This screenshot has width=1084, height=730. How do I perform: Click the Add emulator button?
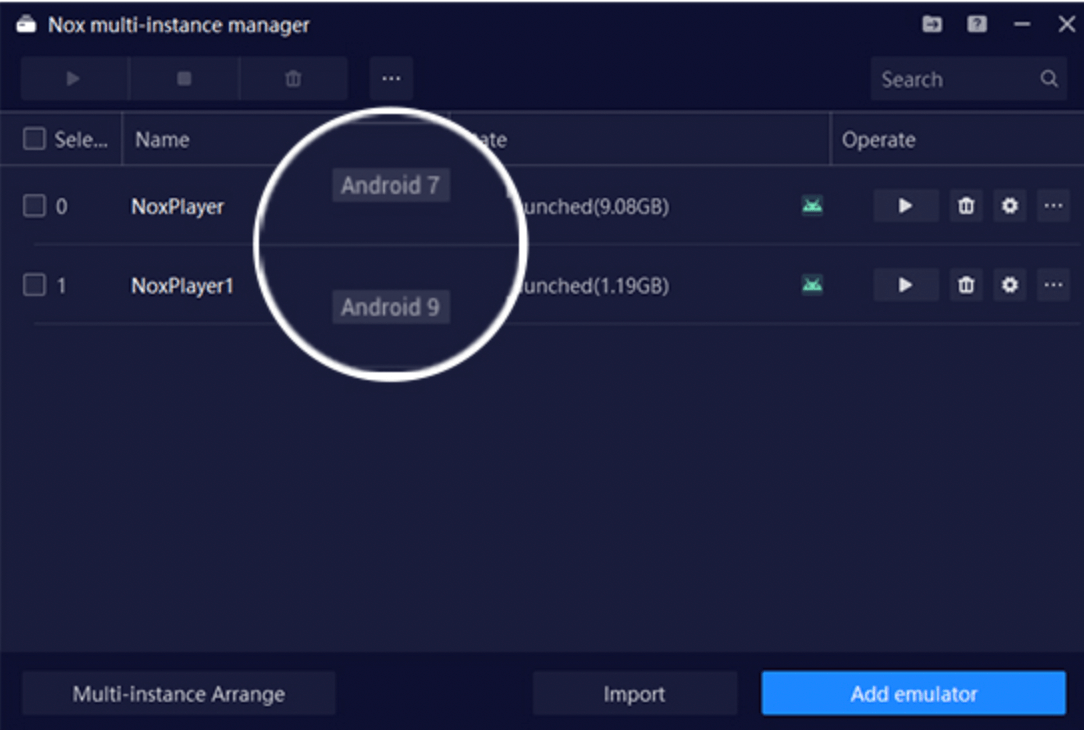tap(913, 693)
